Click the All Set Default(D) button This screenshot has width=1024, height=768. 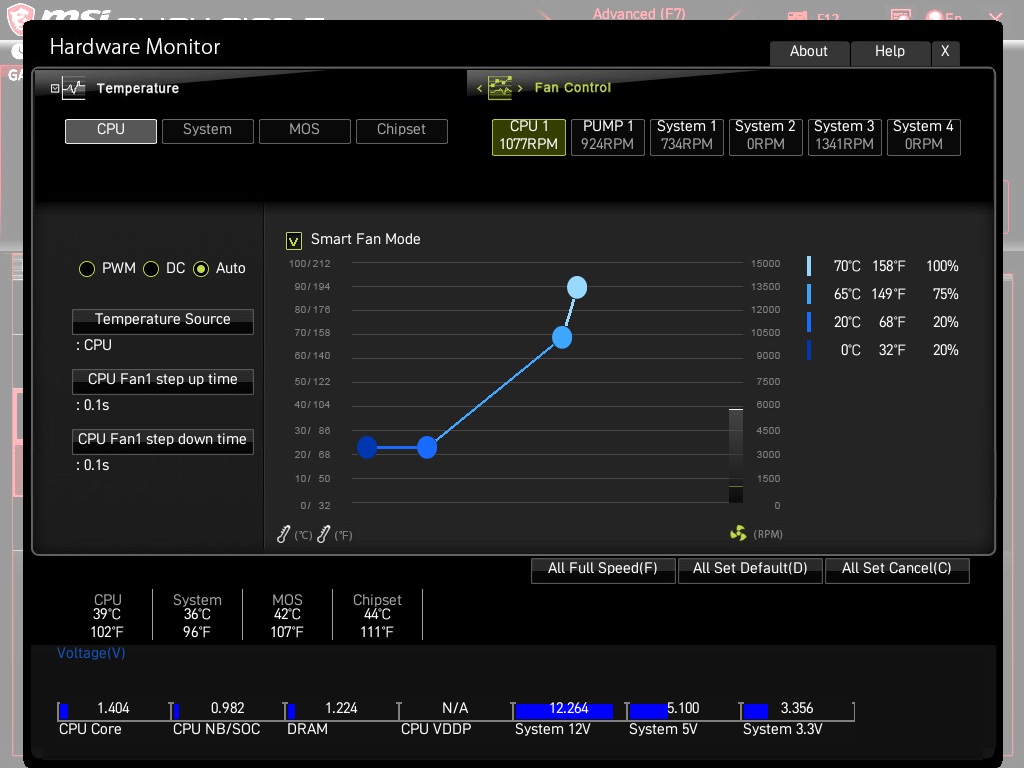point(750,569)
